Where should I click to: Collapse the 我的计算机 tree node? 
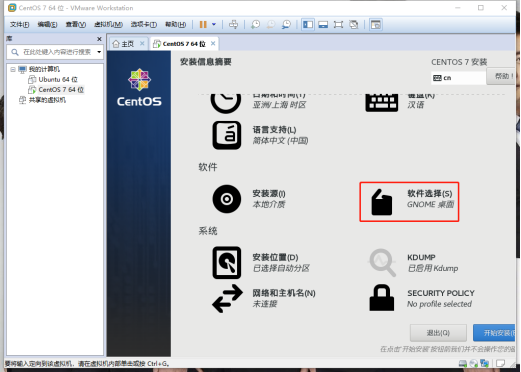(13, 69)
